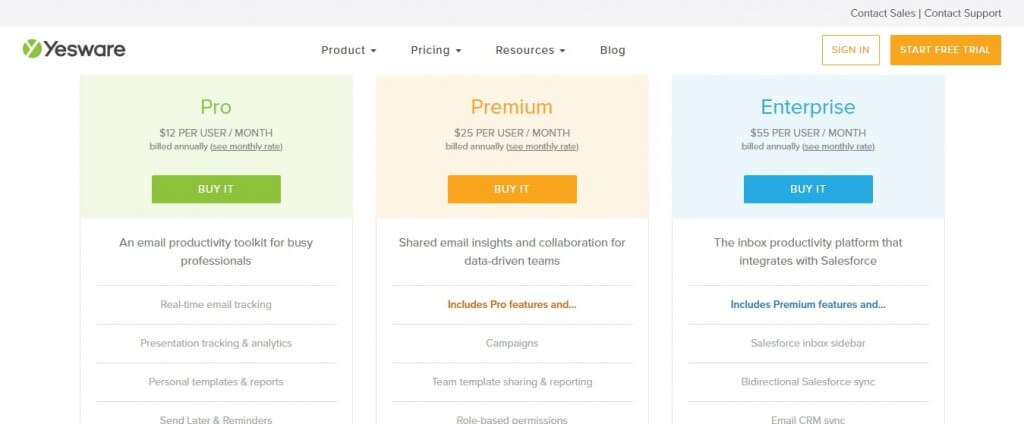Go to the Blog page
Screen dimensions: 1024x424
[x=613, y=50]
